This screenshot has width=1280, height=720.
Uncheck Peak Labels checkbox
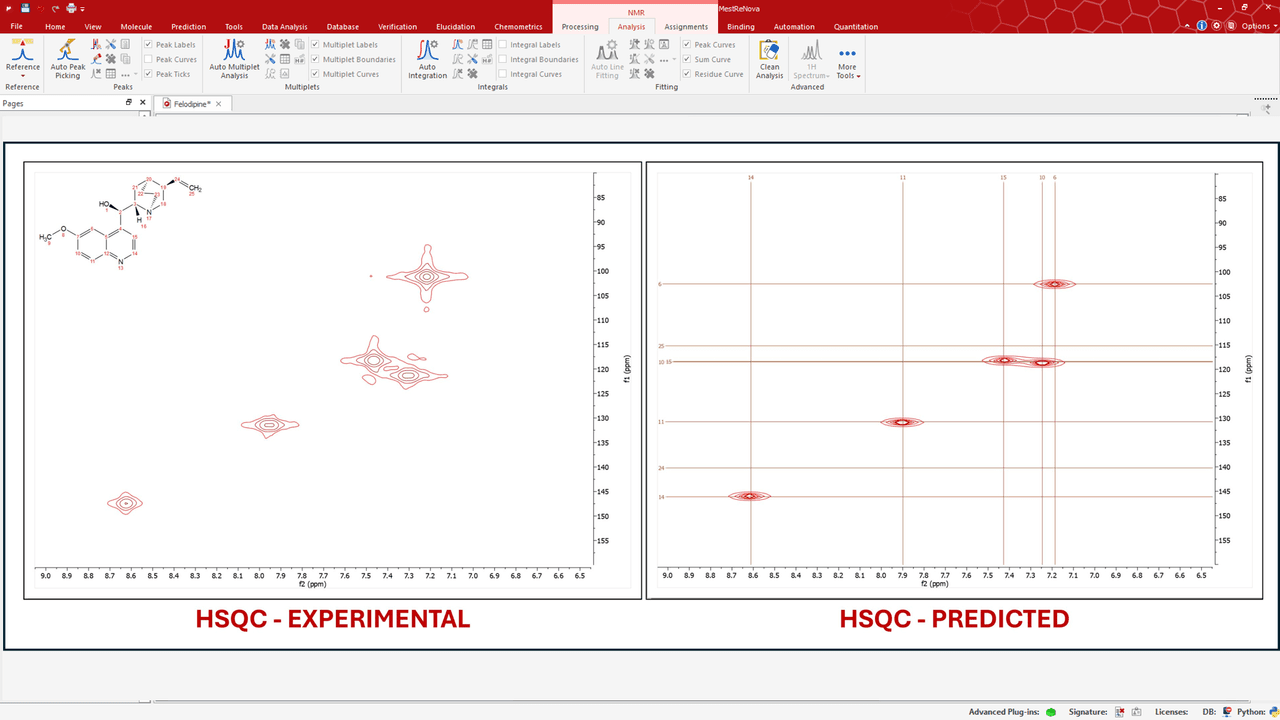pyautogui.click(x=148, y=45)
